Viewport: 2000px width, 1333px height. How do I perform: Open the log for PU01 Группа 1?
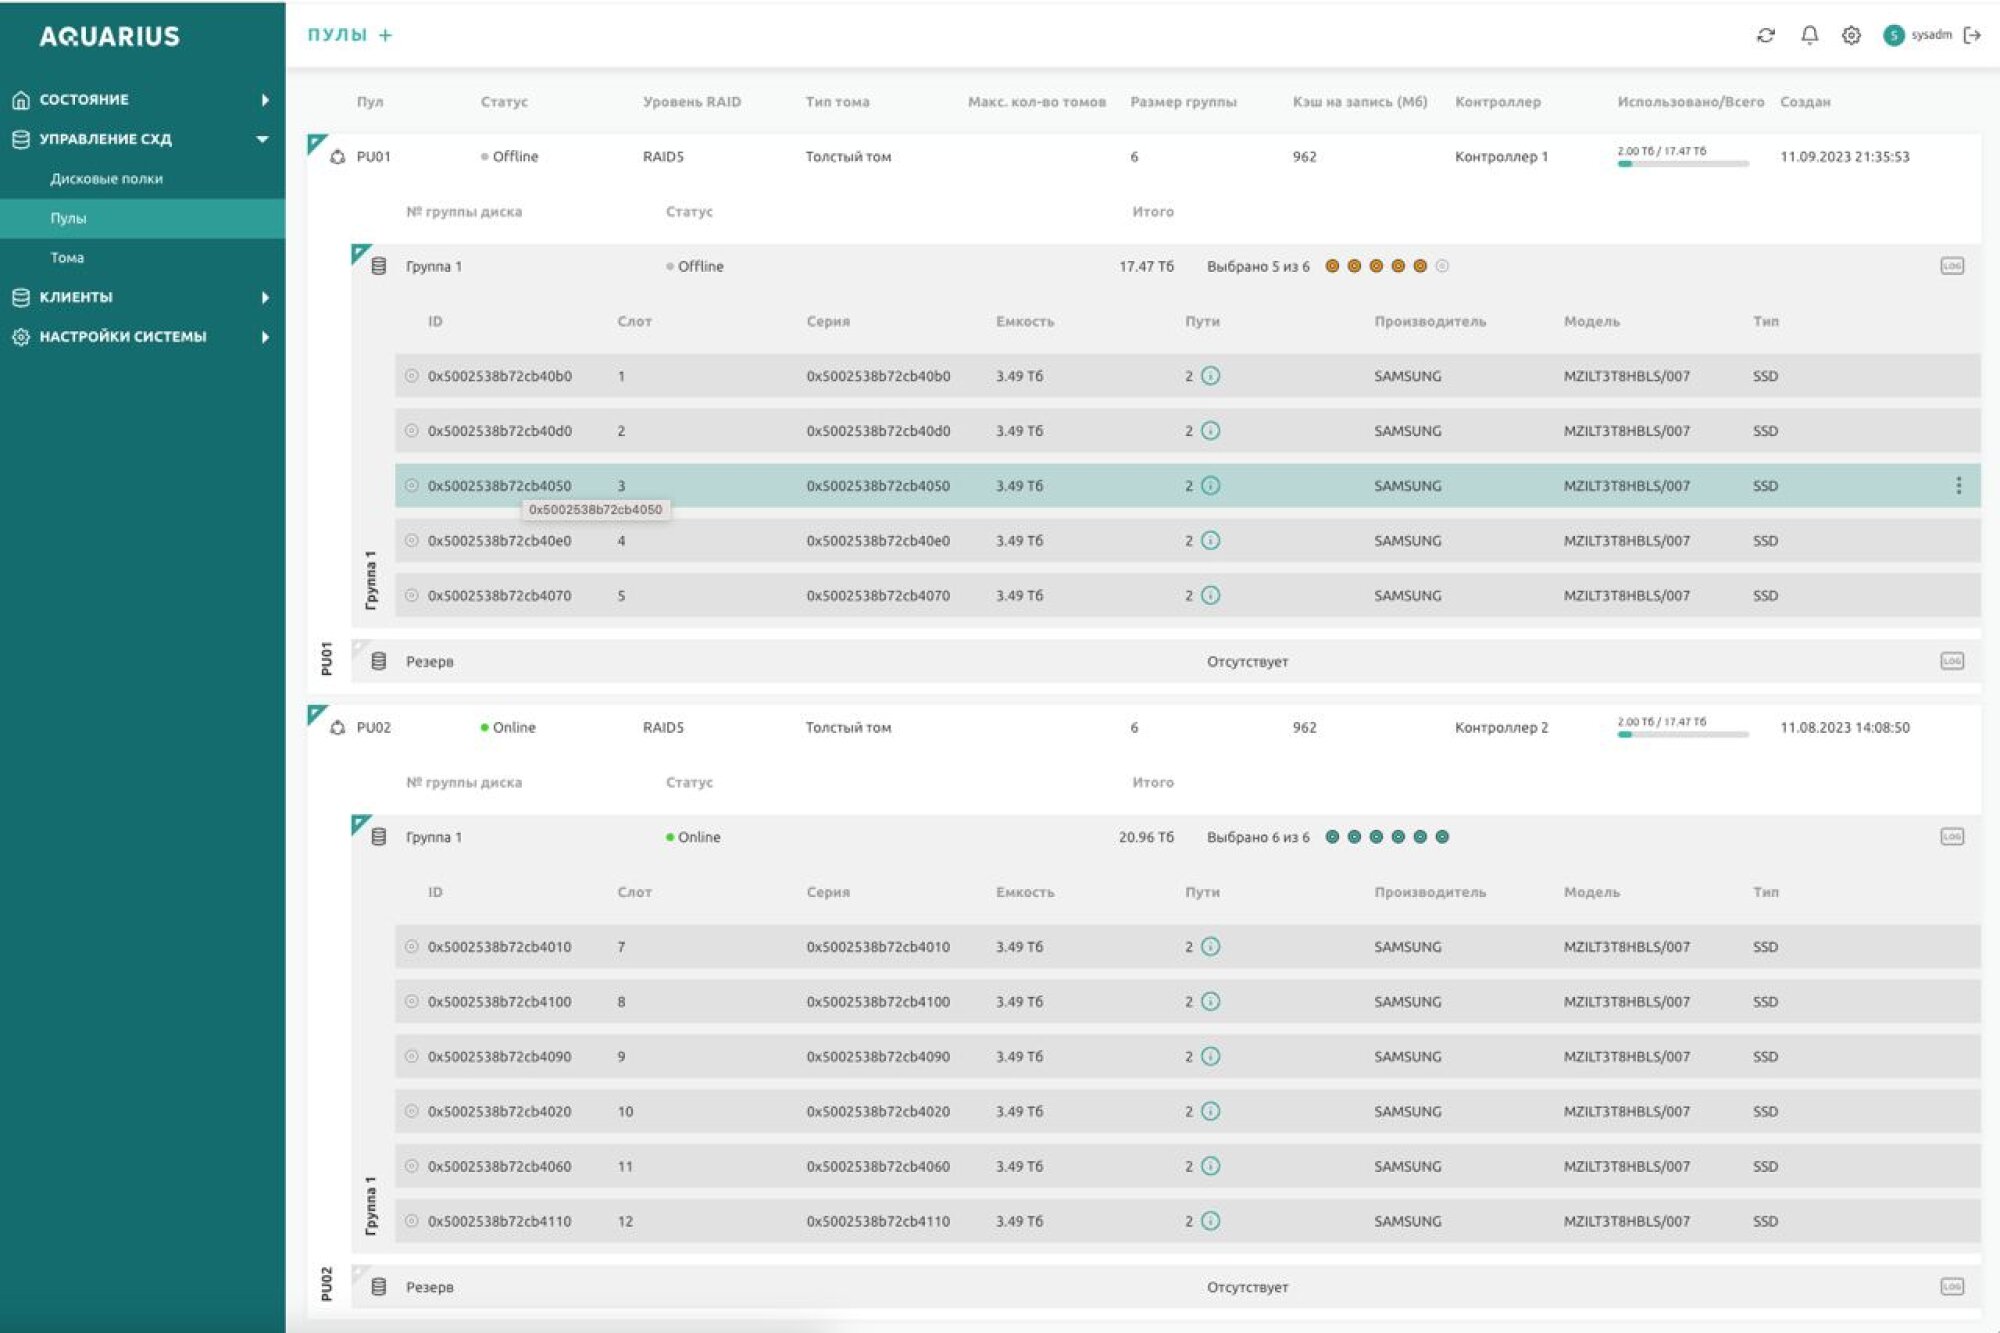(1952, 266)
